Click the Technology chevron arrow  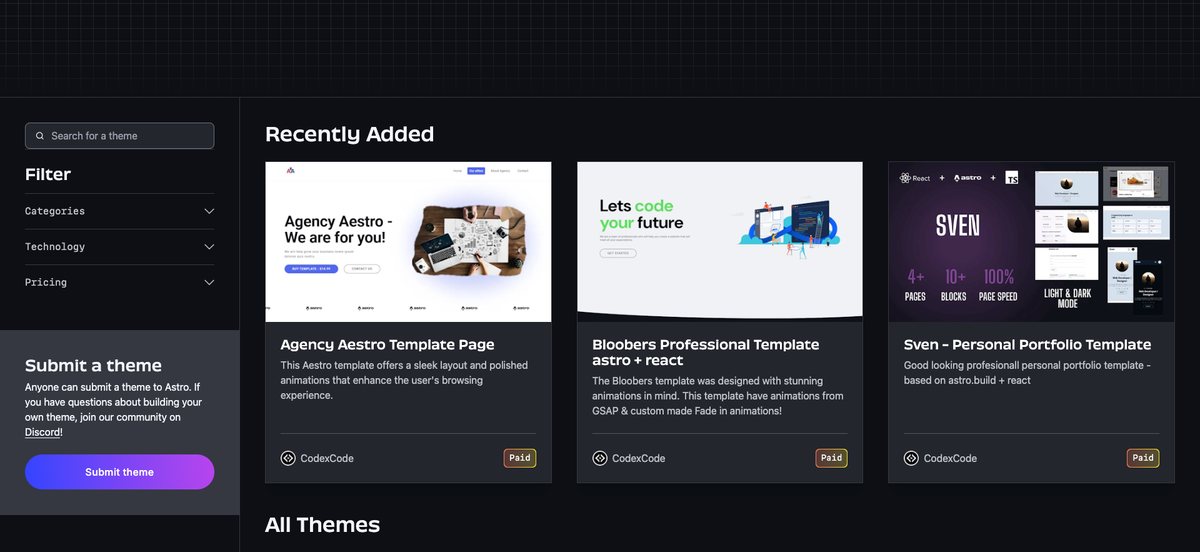click(x=209, y=247)
